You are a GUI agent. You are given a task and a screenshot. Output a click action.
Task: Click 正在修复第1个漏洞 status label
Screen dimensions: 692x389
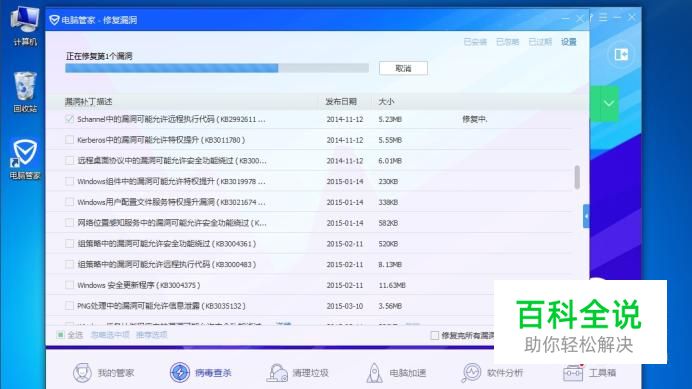click(99, 56)
